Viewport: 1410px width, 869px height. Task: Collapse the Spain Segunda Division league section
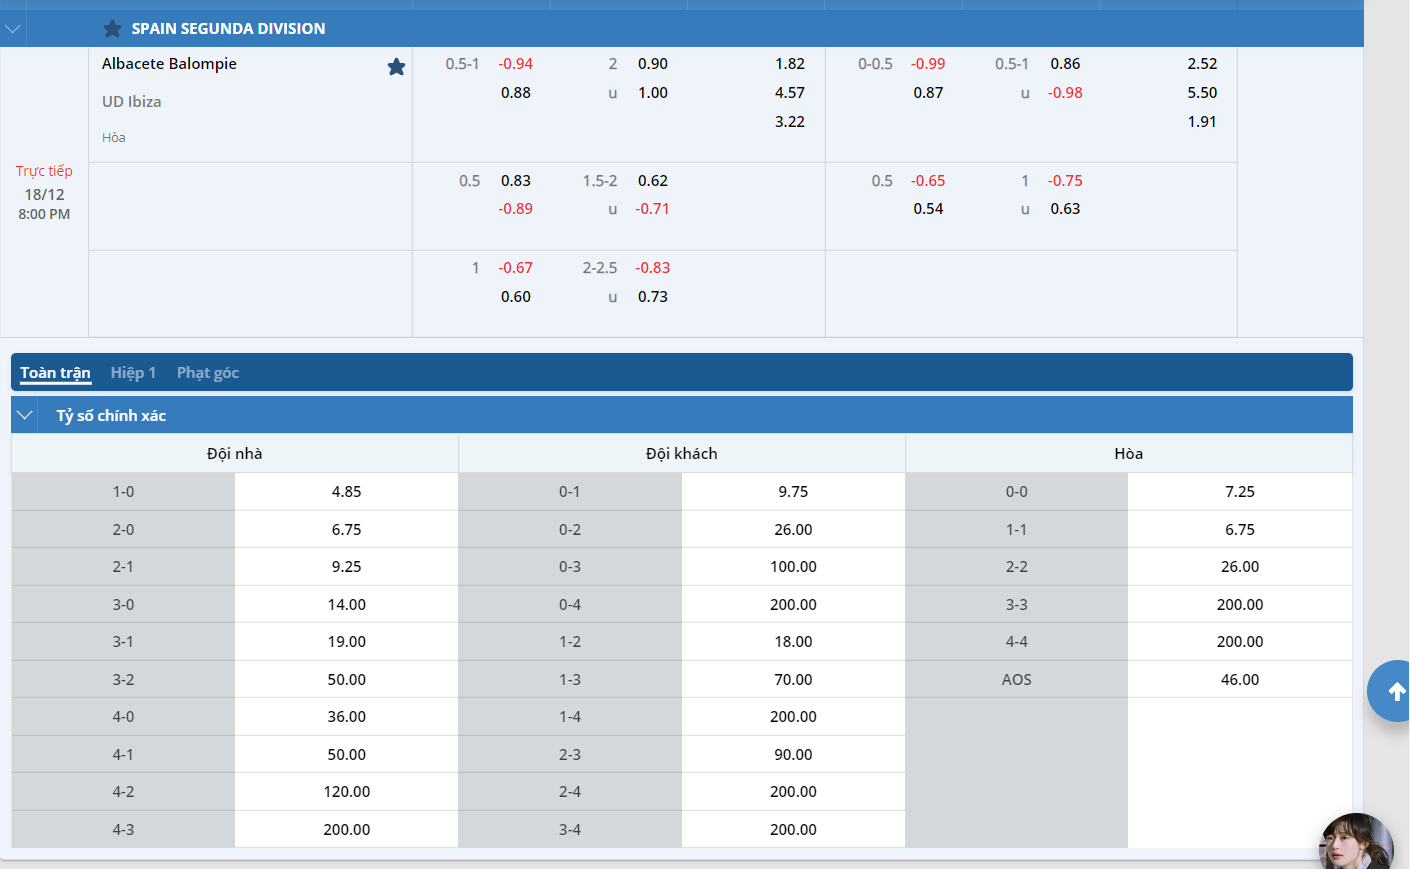[13, 29]
